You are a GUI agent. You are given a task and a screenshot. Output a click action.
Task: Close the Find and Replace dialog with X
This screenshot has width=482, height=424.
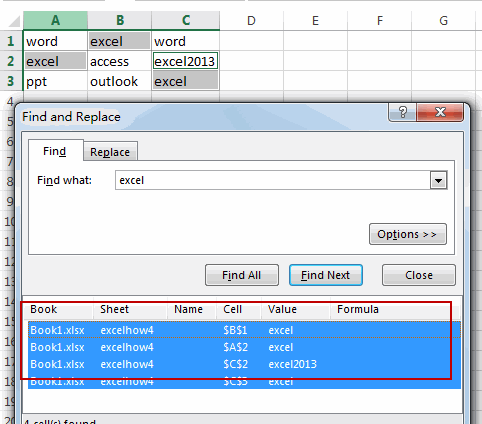pos(440,112)
